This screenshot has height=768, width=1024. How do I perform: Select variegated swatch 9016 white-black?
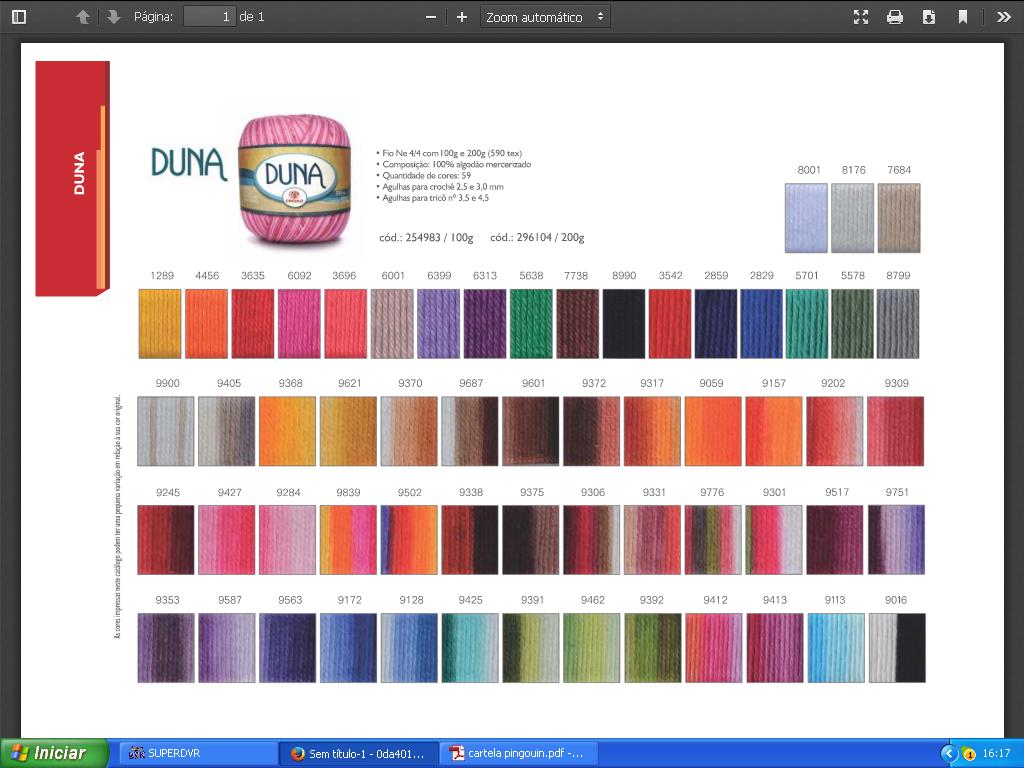click(897, 648)
